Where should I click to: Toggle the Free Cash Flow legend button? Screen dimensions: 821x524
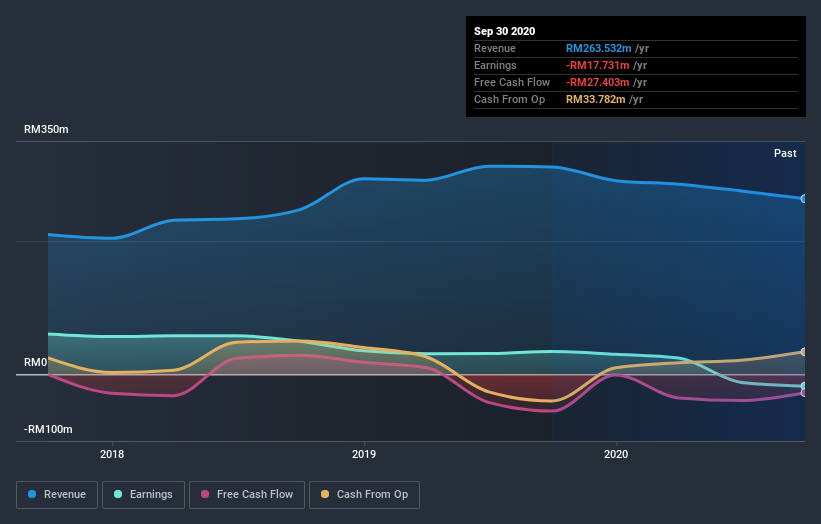pos(247,495)
